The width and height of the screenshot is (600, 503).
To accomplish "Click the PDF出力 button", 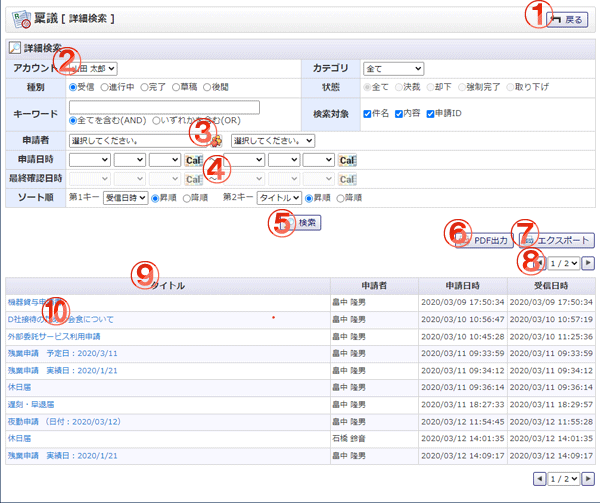I will point(484,240).
